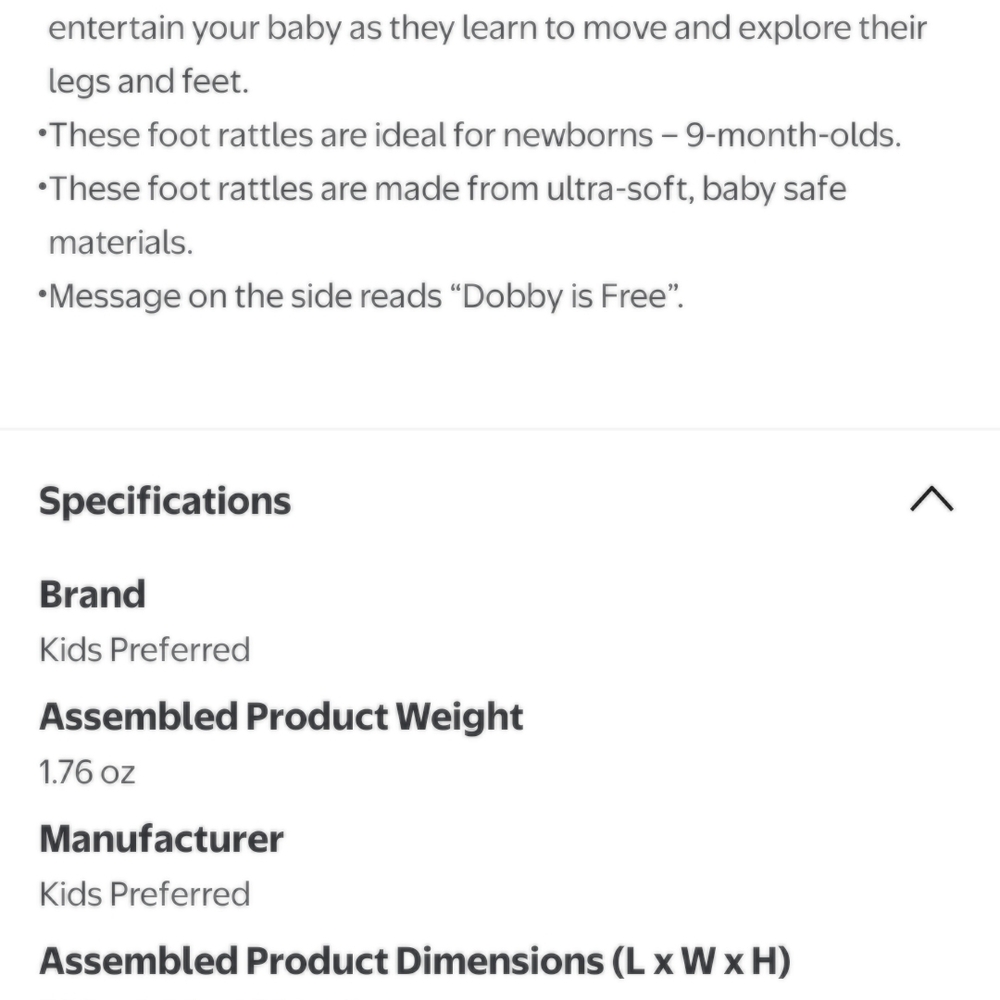
Task: Tap the Specifications section heading
Action: [165, 501]
